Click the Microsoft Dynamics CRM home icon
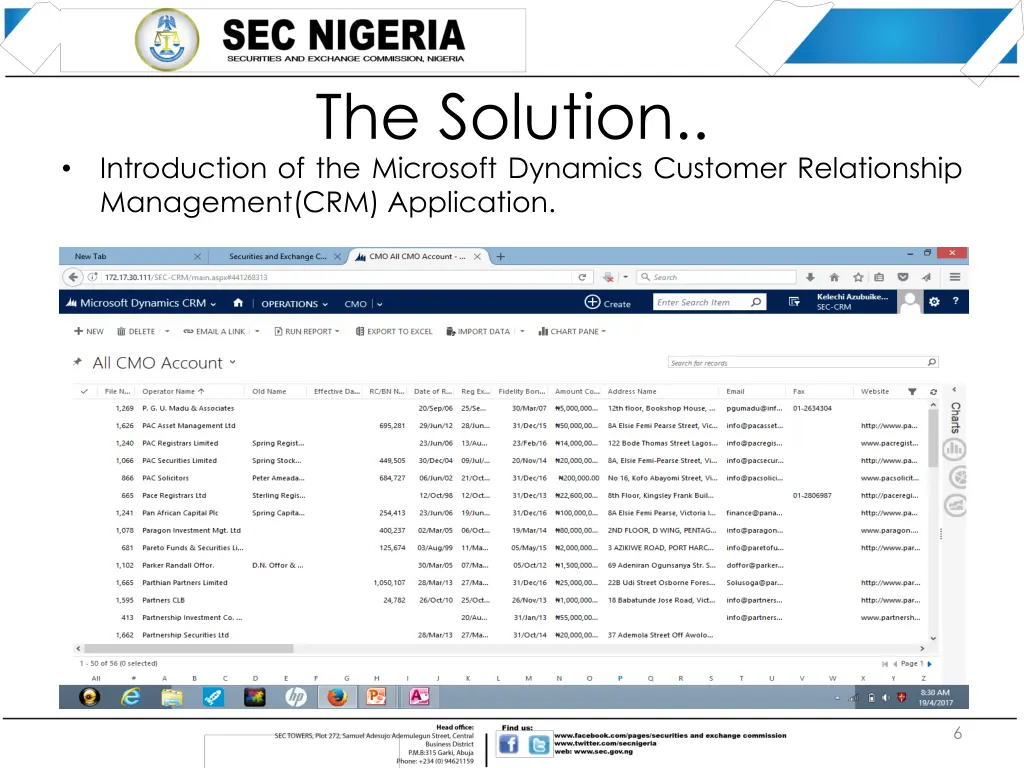The height and width of the screenshot is (768, 1024). [238, 303]
